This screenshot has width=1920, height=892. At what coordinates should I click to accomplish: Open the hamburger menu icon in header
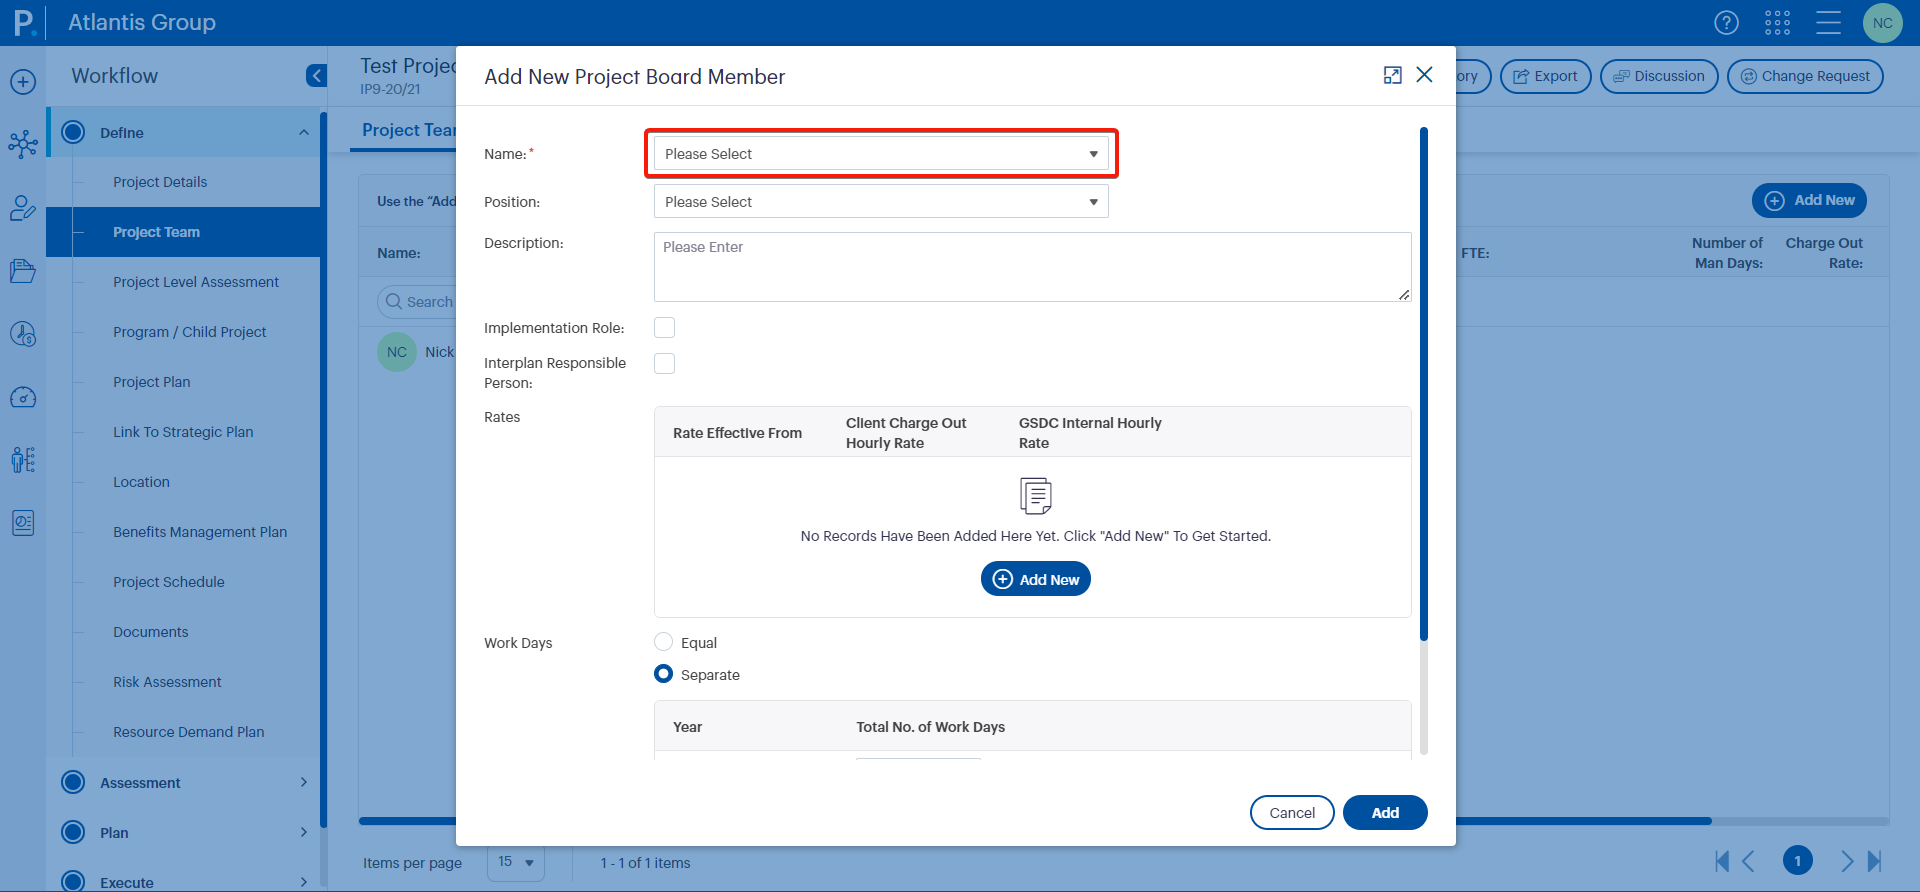1828,23
